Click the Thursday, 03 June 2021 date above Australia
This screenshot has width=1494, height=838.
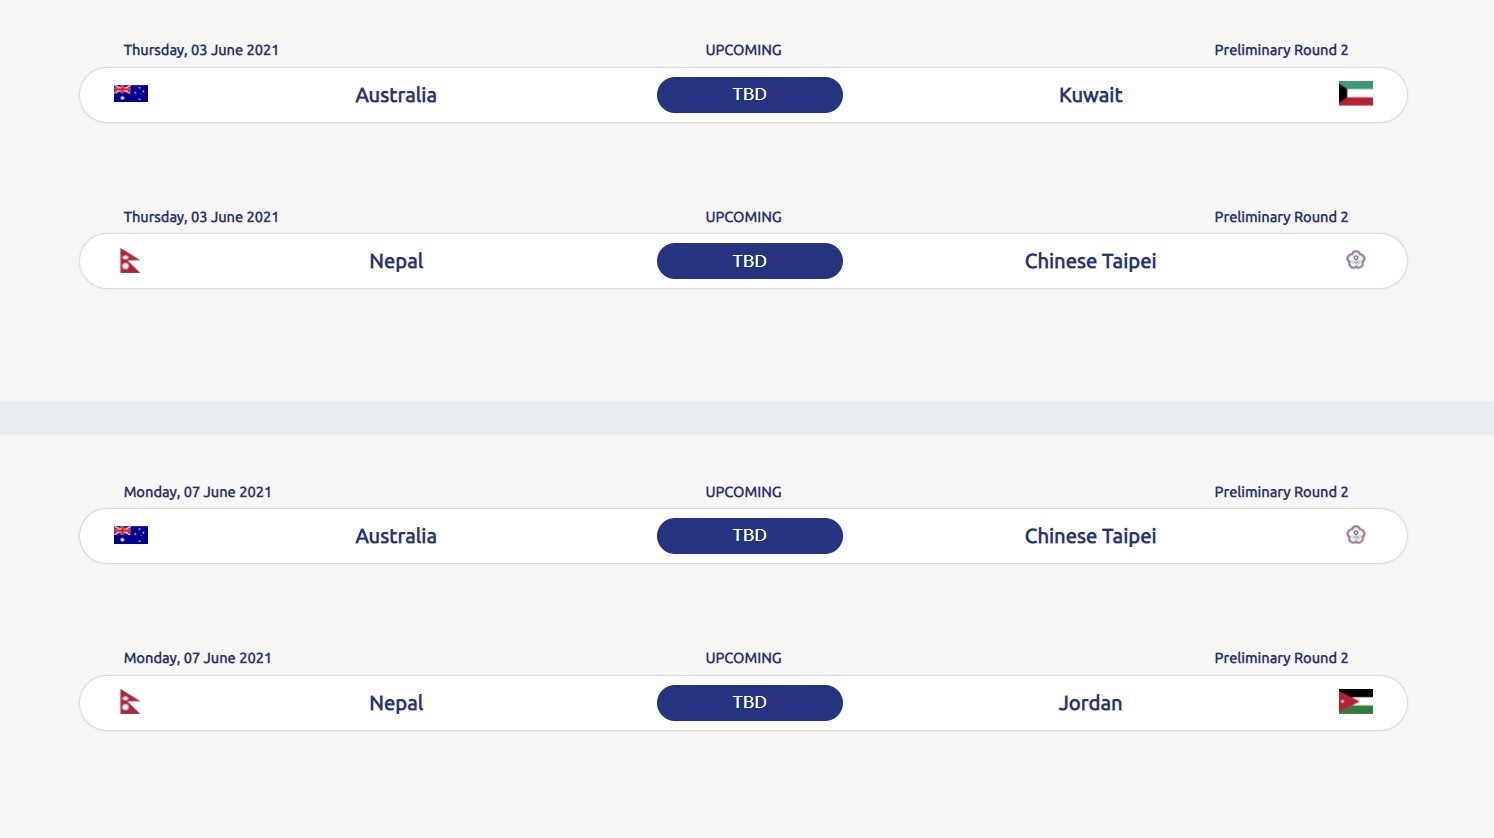201,50
